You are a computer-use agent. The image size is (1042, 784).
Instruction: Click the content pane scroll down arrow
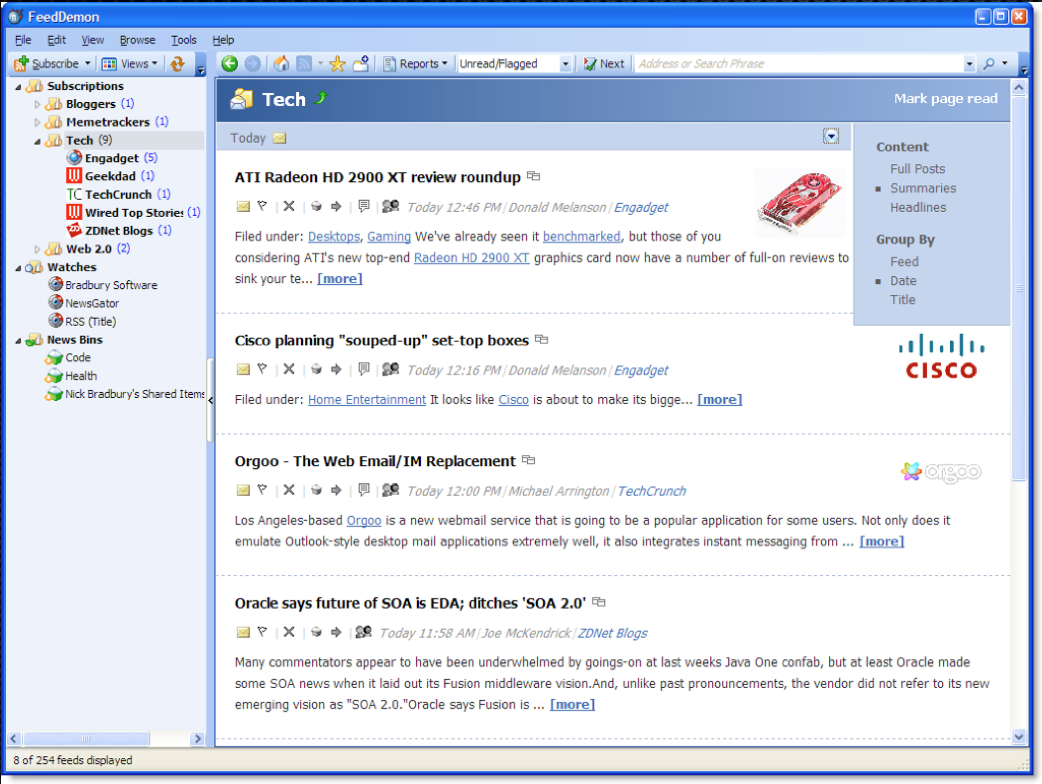point(1018,736)
